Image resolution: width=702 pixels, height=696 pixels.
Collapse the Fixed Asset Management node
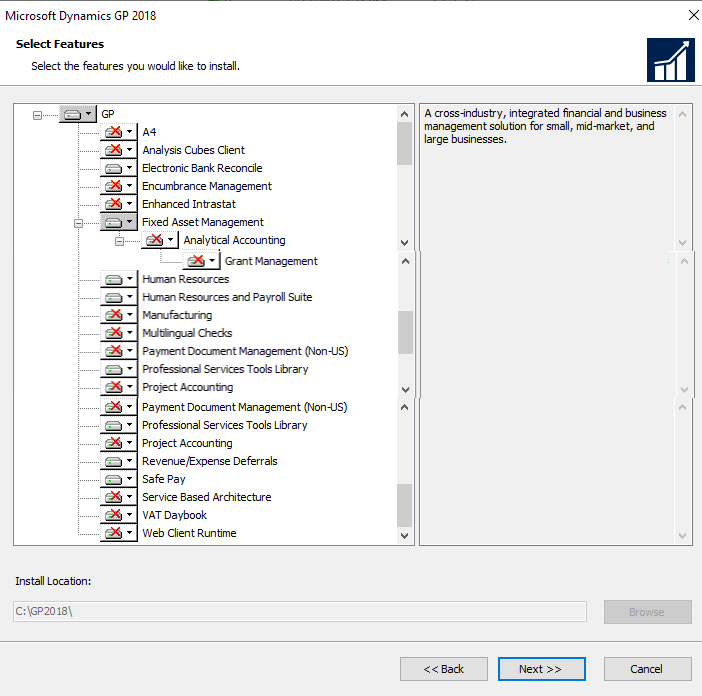(78, 223)
